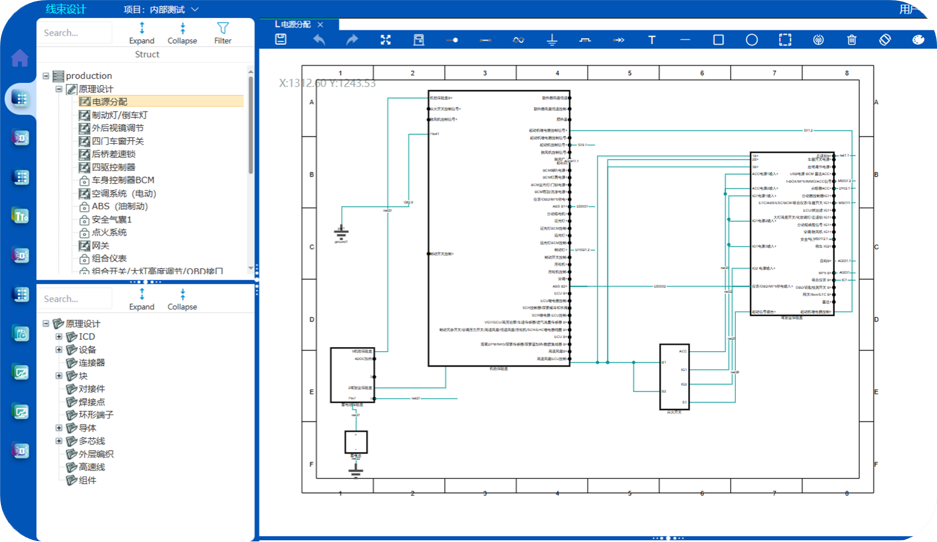
Task: Select the Text tool (T)
Action: (x=652, y=40)
